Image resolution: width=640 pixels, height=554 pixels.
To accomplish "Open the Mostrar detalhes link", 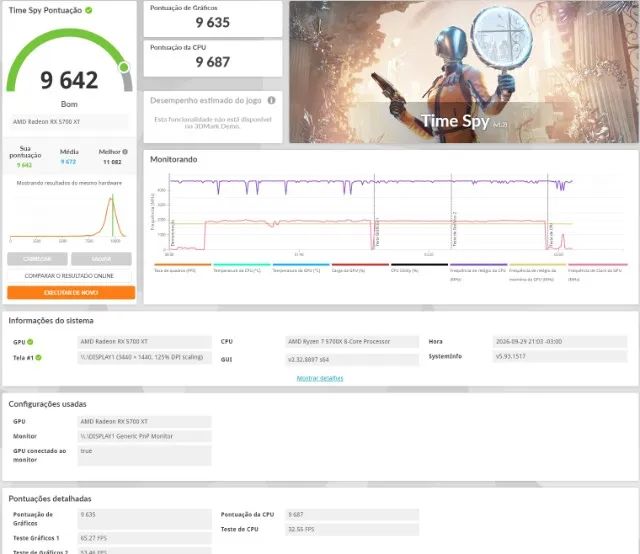I will pos(320,378).
